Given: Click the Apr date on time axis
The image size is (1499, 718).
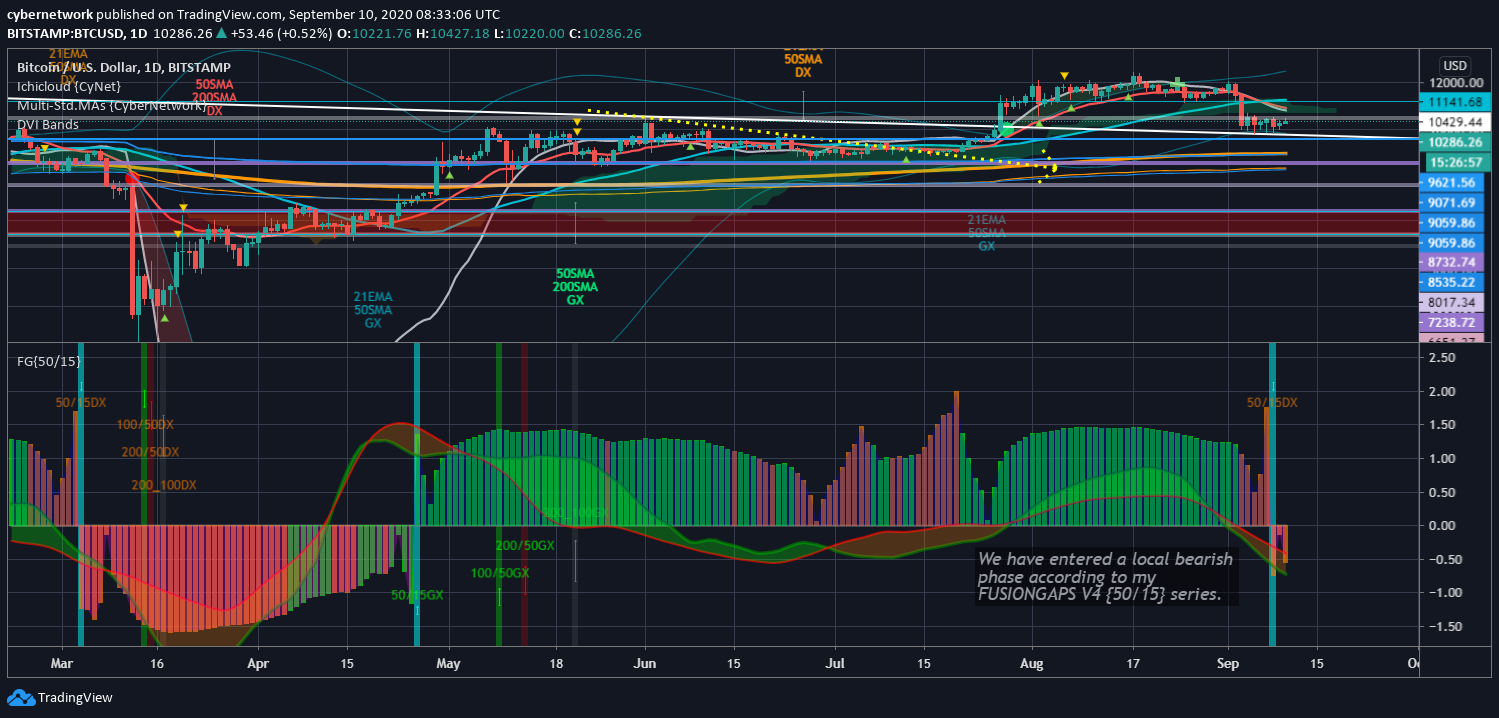Looking at the screenshot, I should 258,663.
